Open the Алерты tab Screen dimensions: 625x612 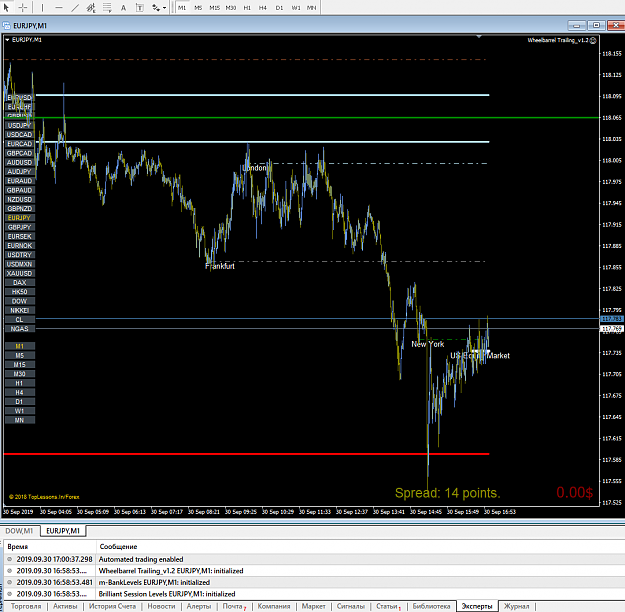point(199,606)
